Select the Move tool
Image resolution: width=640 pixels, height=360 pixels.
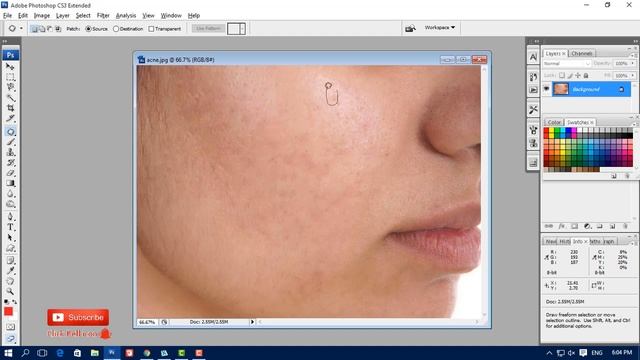click(10, 66)
